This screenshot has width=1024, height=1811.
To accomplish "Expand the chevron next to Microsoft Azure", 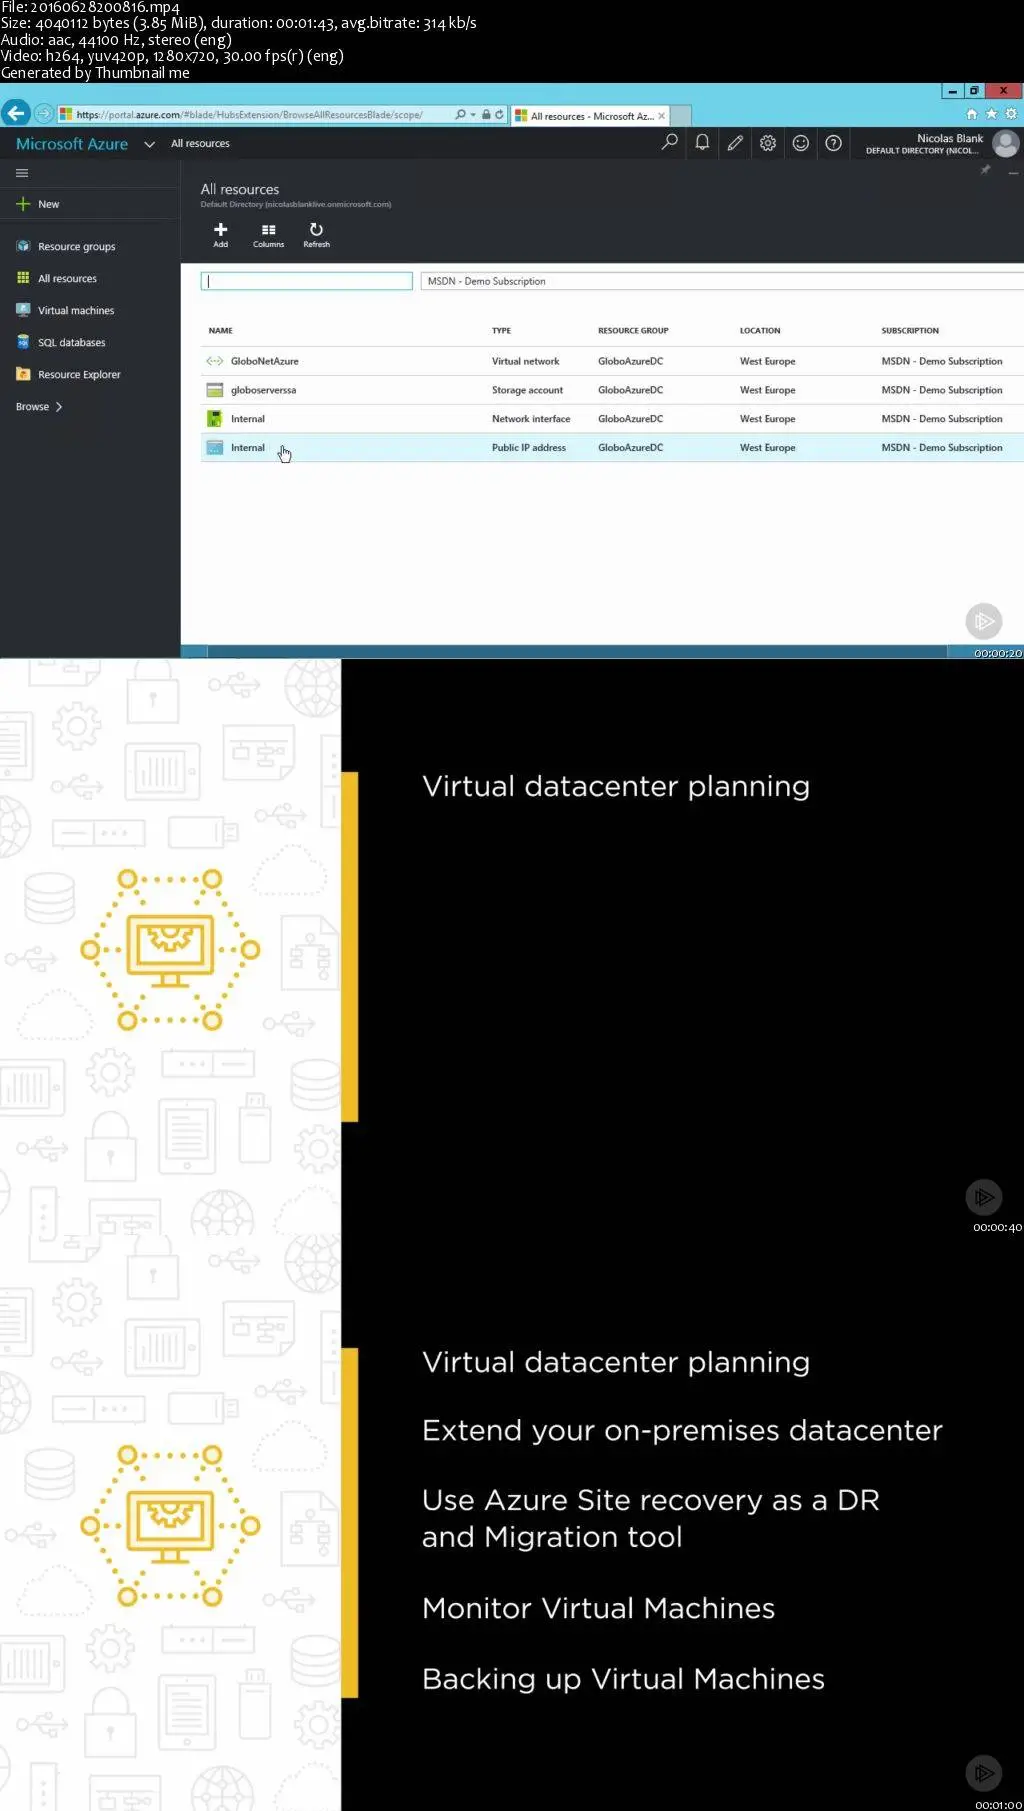I will click(149, 144).
